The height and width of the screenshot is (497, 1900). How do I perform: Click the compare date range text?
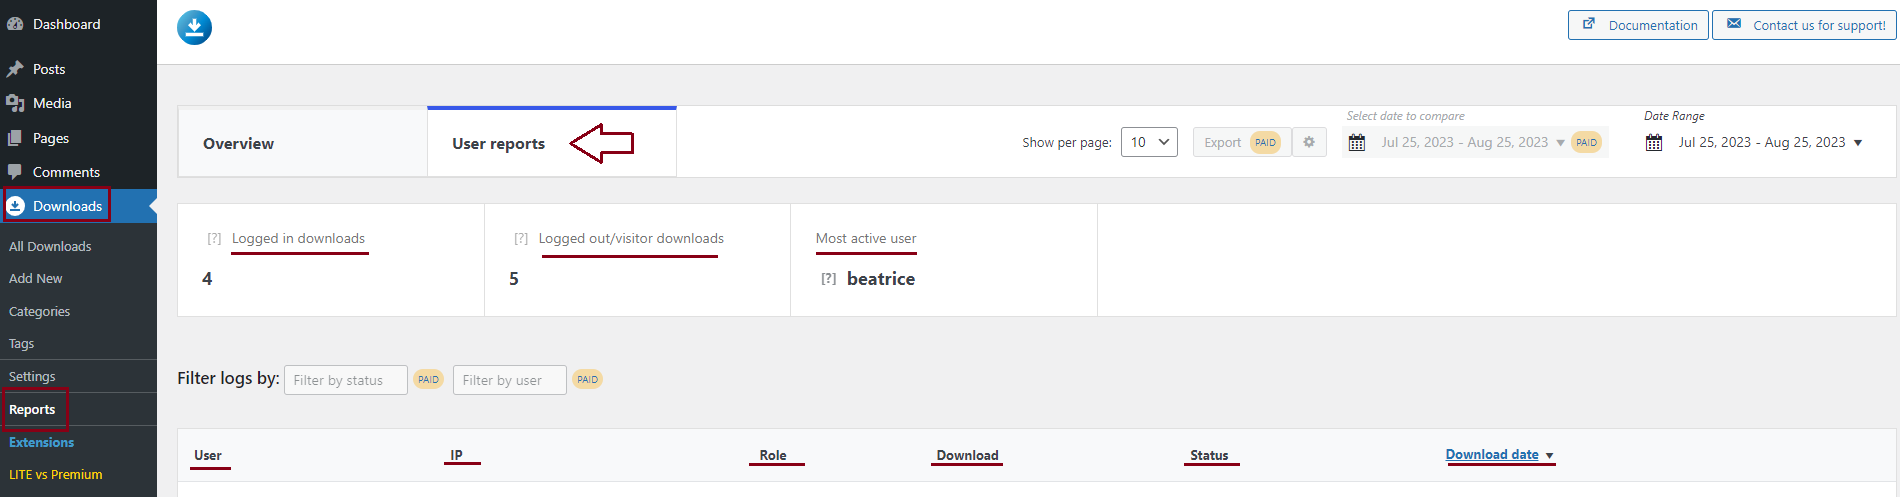pos(1464,142)
